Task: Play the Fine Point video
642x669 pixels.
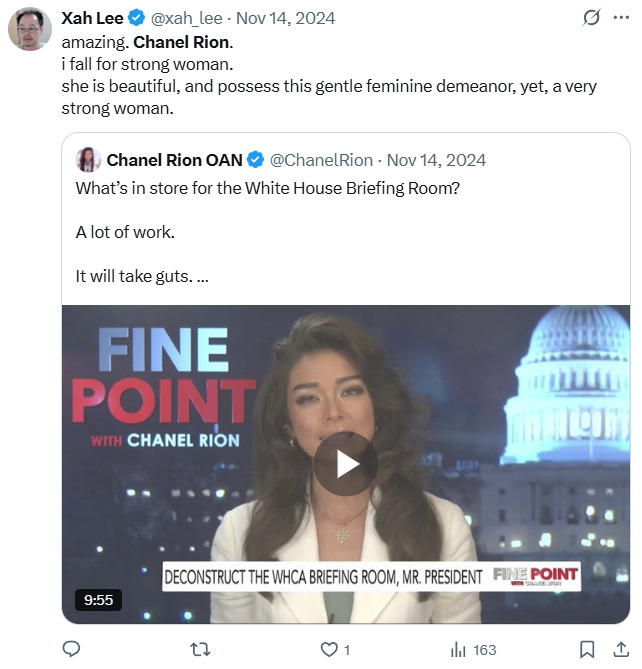Action: tap(346, 464)
